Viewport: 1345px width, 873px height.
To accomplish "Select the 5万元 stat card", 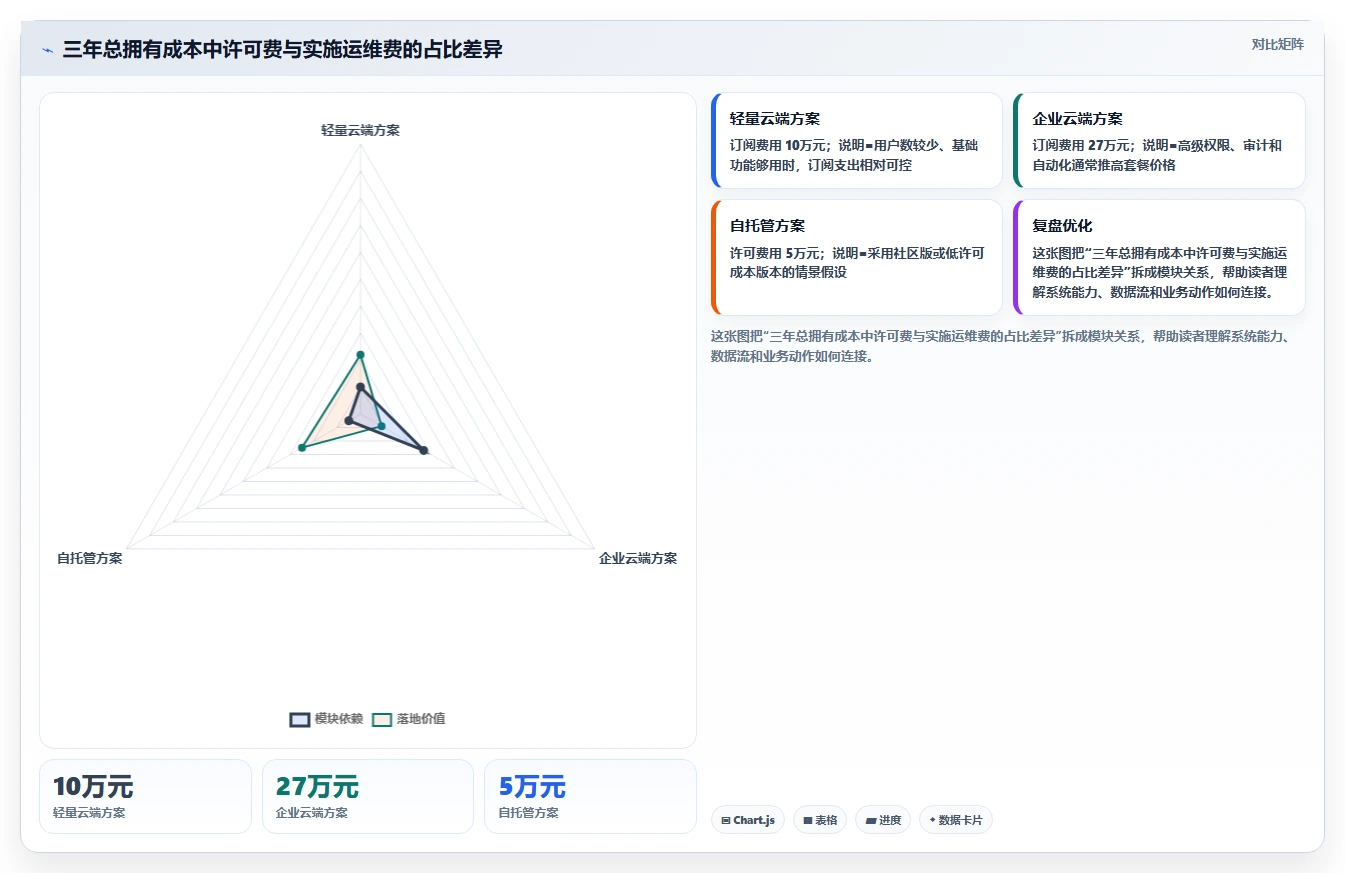I will coord(590,796).
